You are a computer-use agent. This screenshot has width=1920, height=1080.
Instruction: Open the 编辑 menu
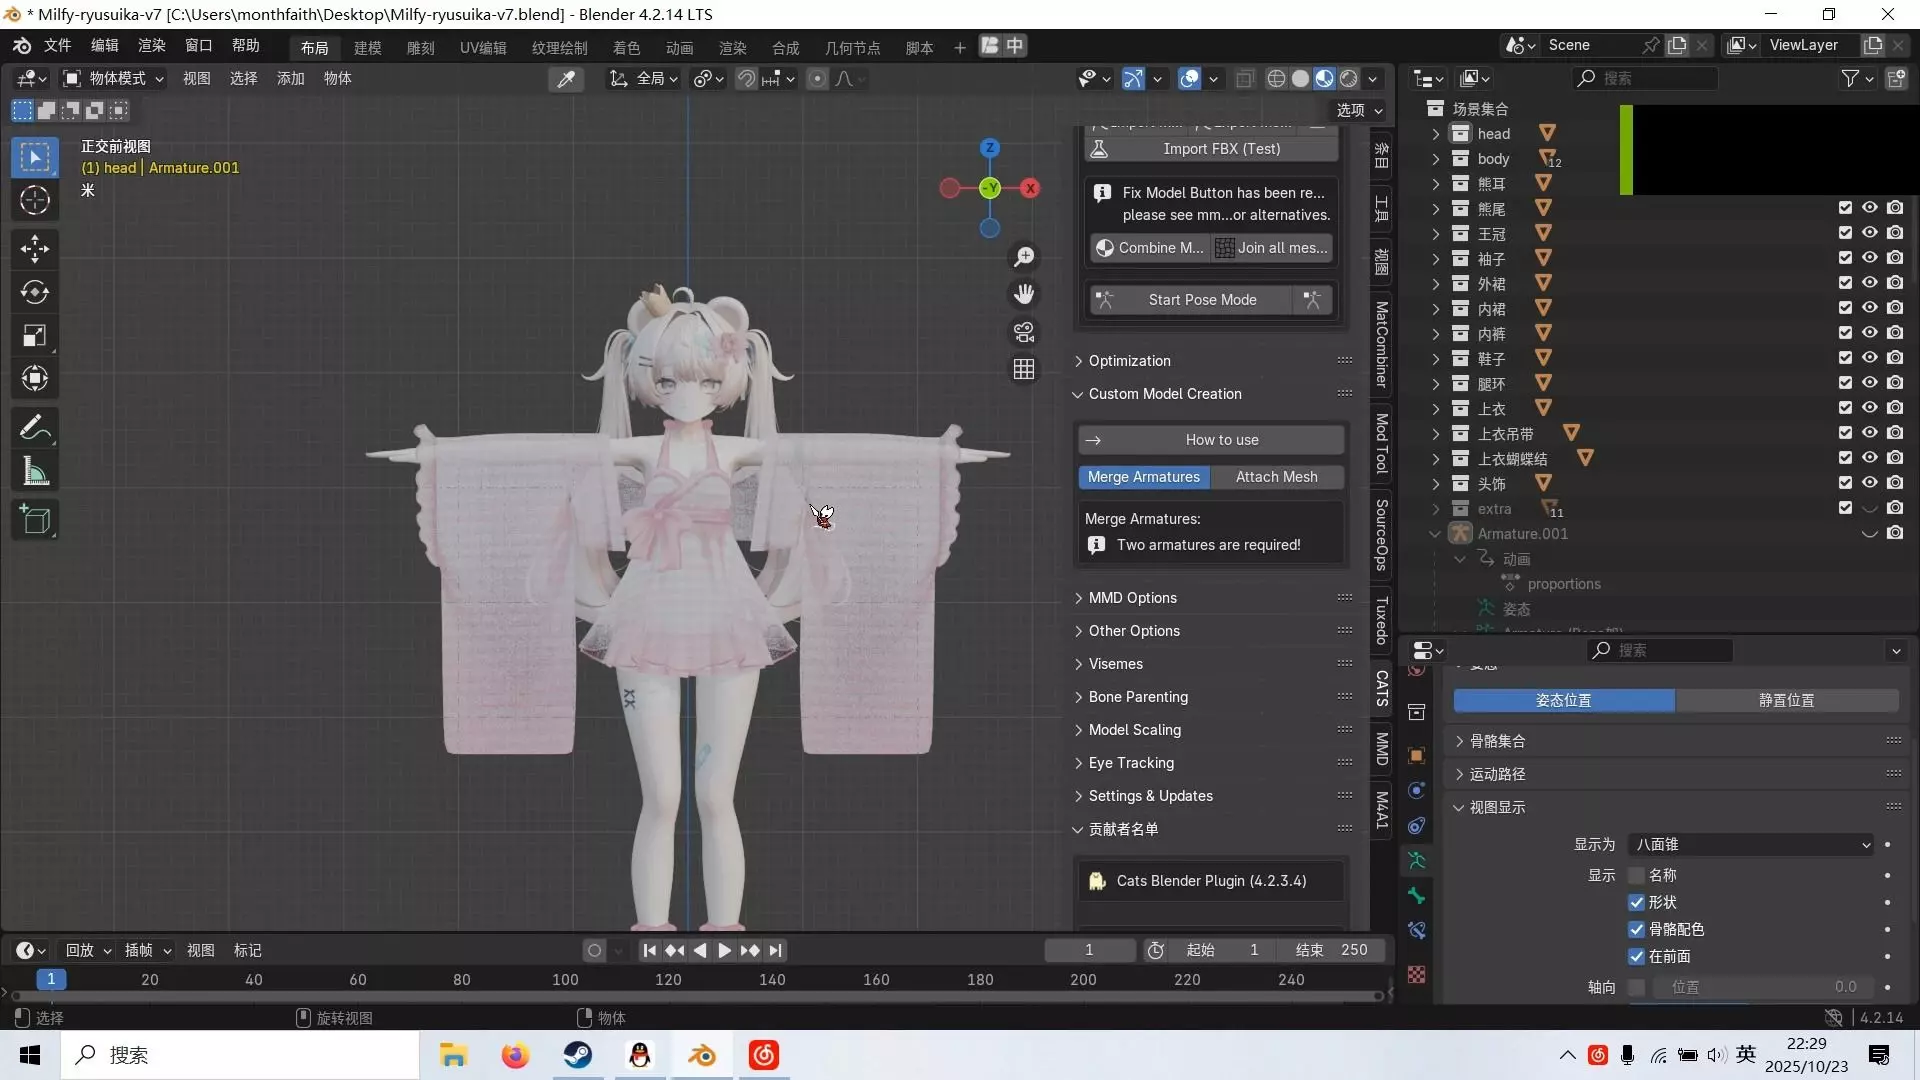pos(104,46)
